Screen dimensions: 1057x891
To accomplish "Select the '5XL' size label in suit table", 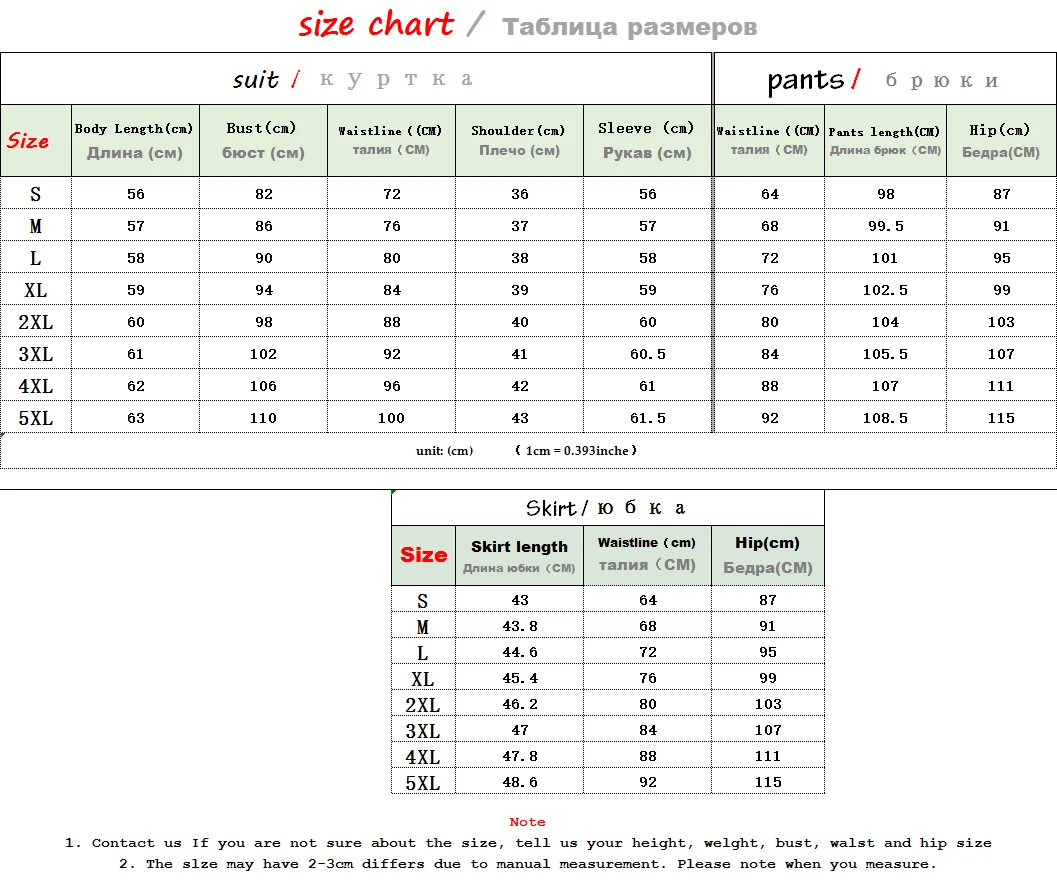I will [x=36, y=419].
